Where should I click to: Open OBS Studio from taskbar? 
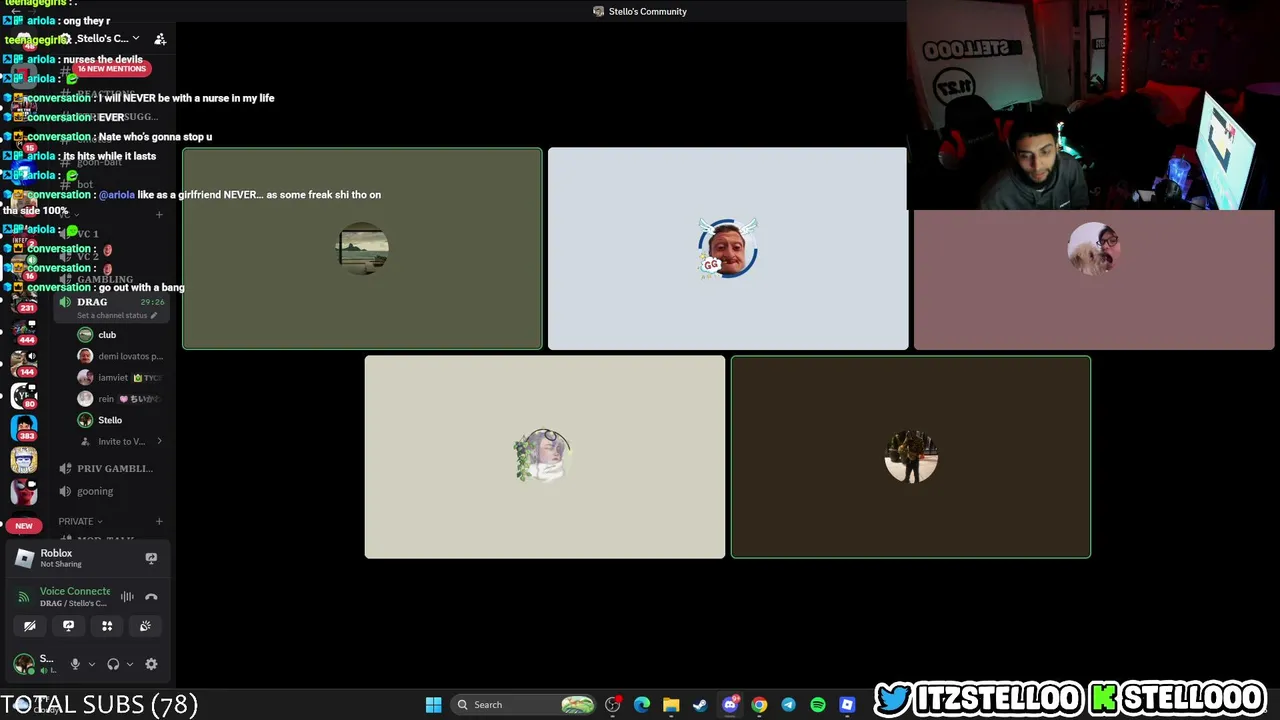(613, 705)
